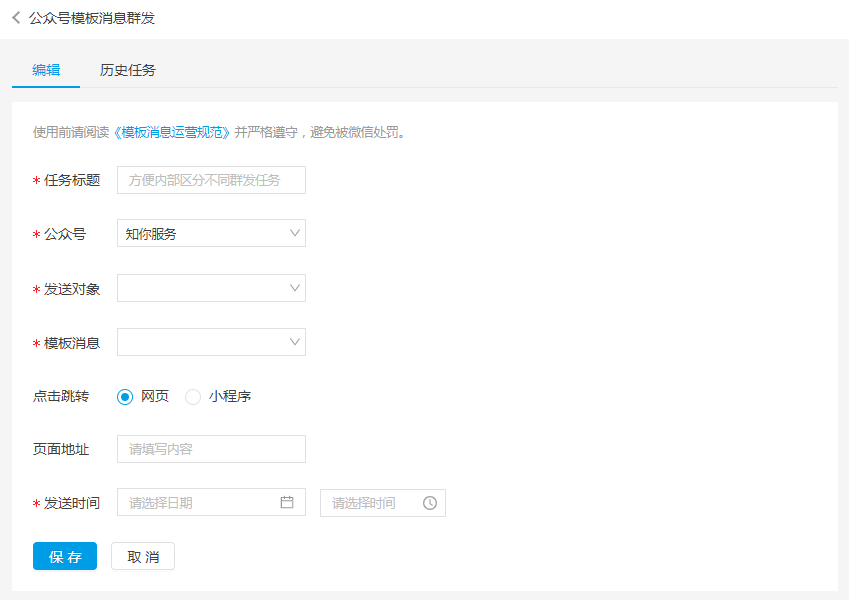
Task: Focus the 页面地址 input field
Action: [211, 449]
